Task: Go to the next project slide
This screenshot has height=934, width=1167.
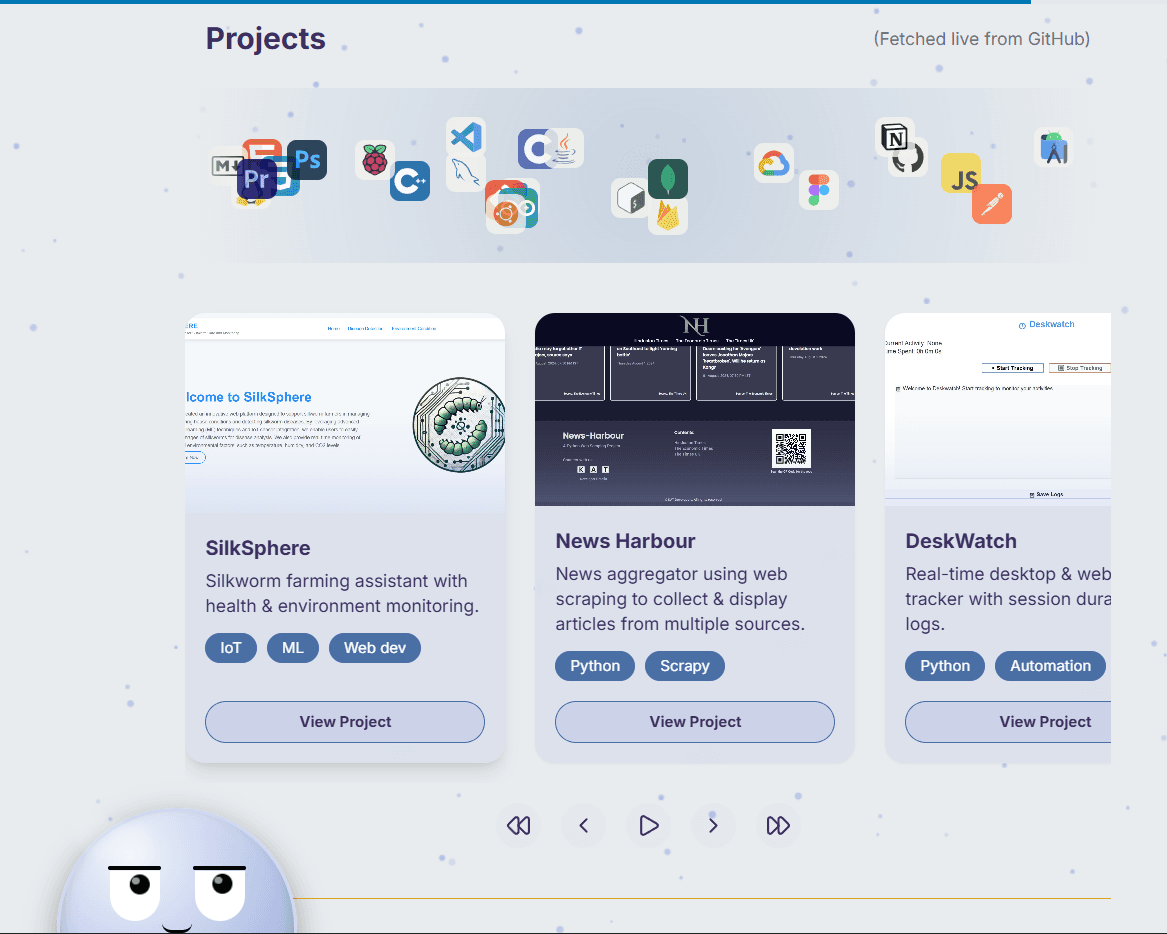Action: pos(713,826)
